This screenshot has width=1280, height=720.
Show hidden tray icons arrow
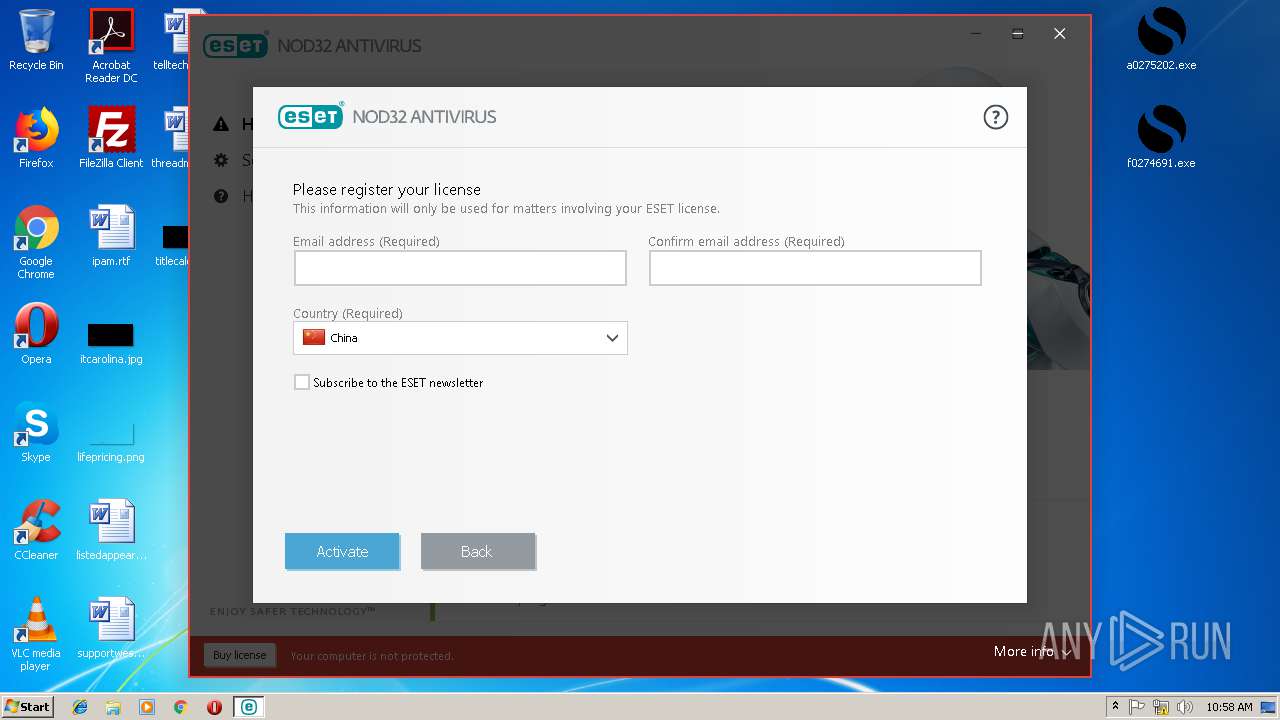pyautogui.click(x=1115, y=707)
